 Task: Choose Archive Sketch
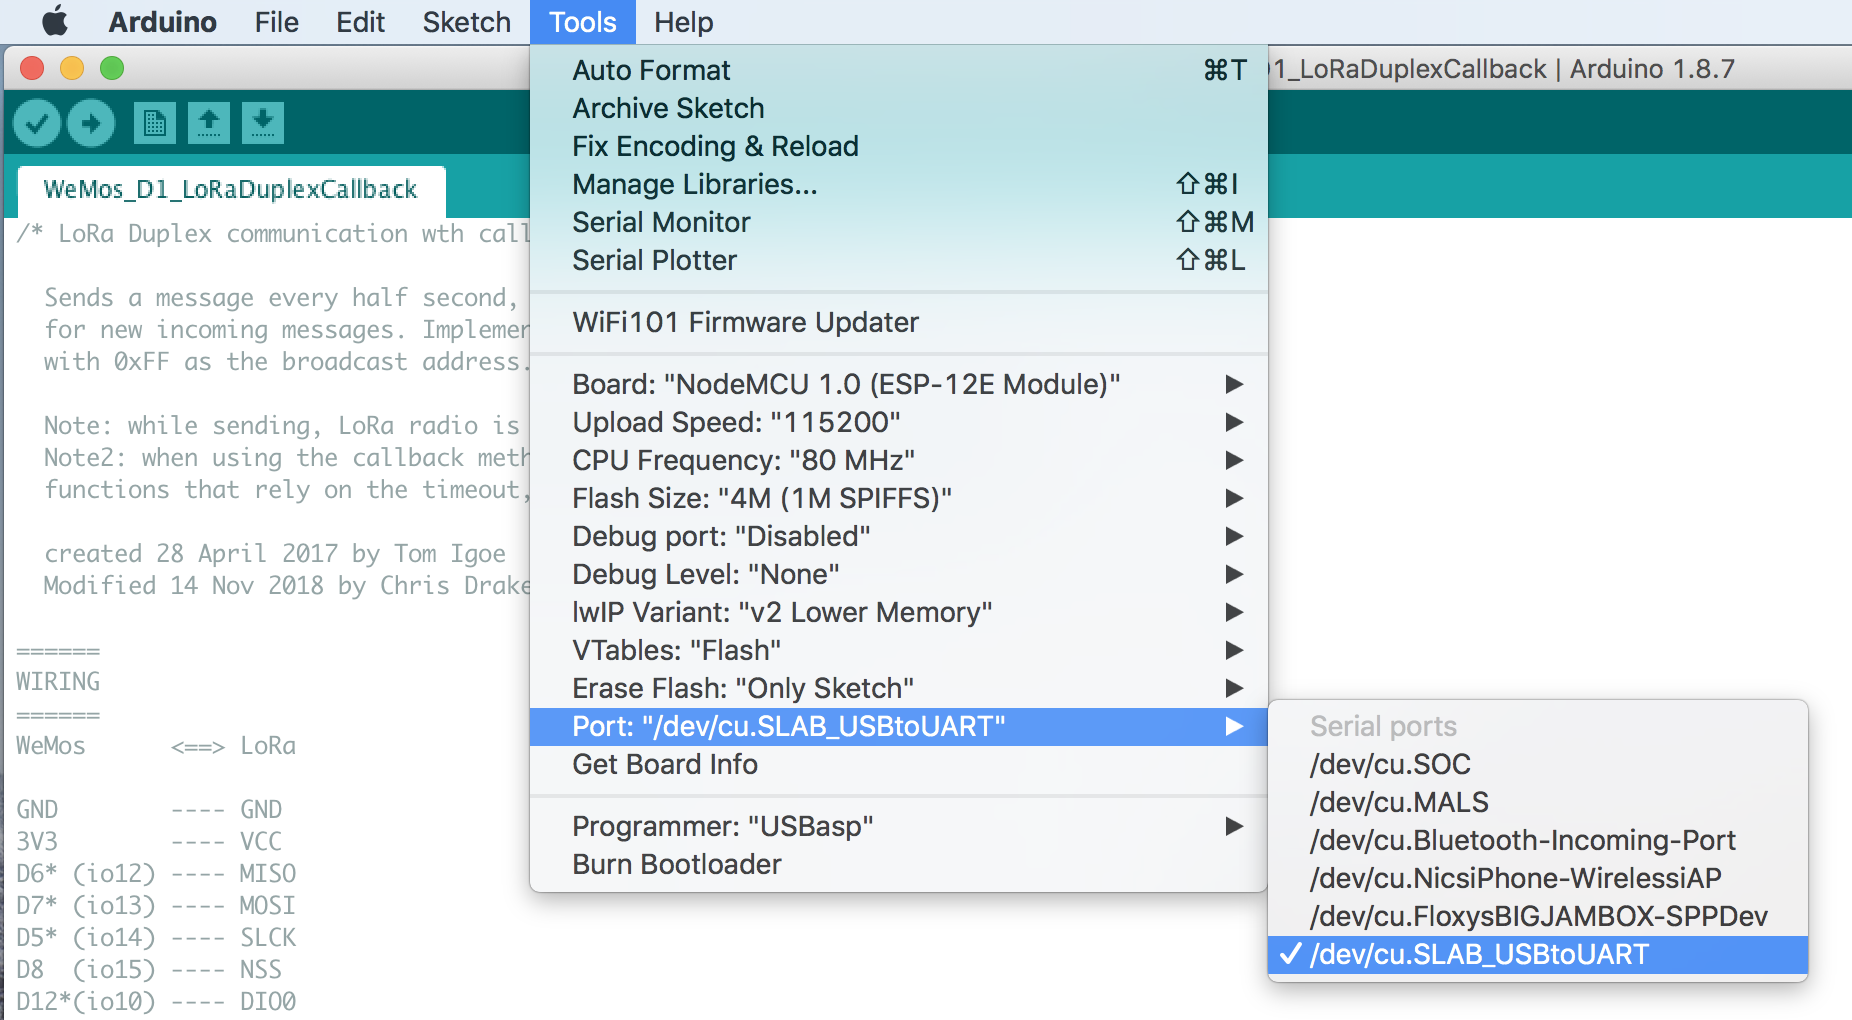898,108
